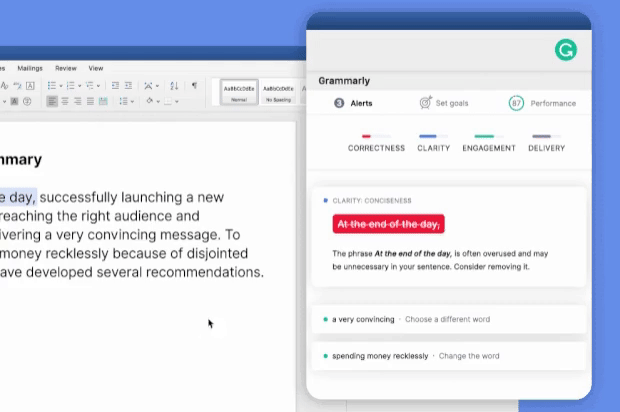
Task: Click the Set goals target icon
Action: [x=425, y=102]
